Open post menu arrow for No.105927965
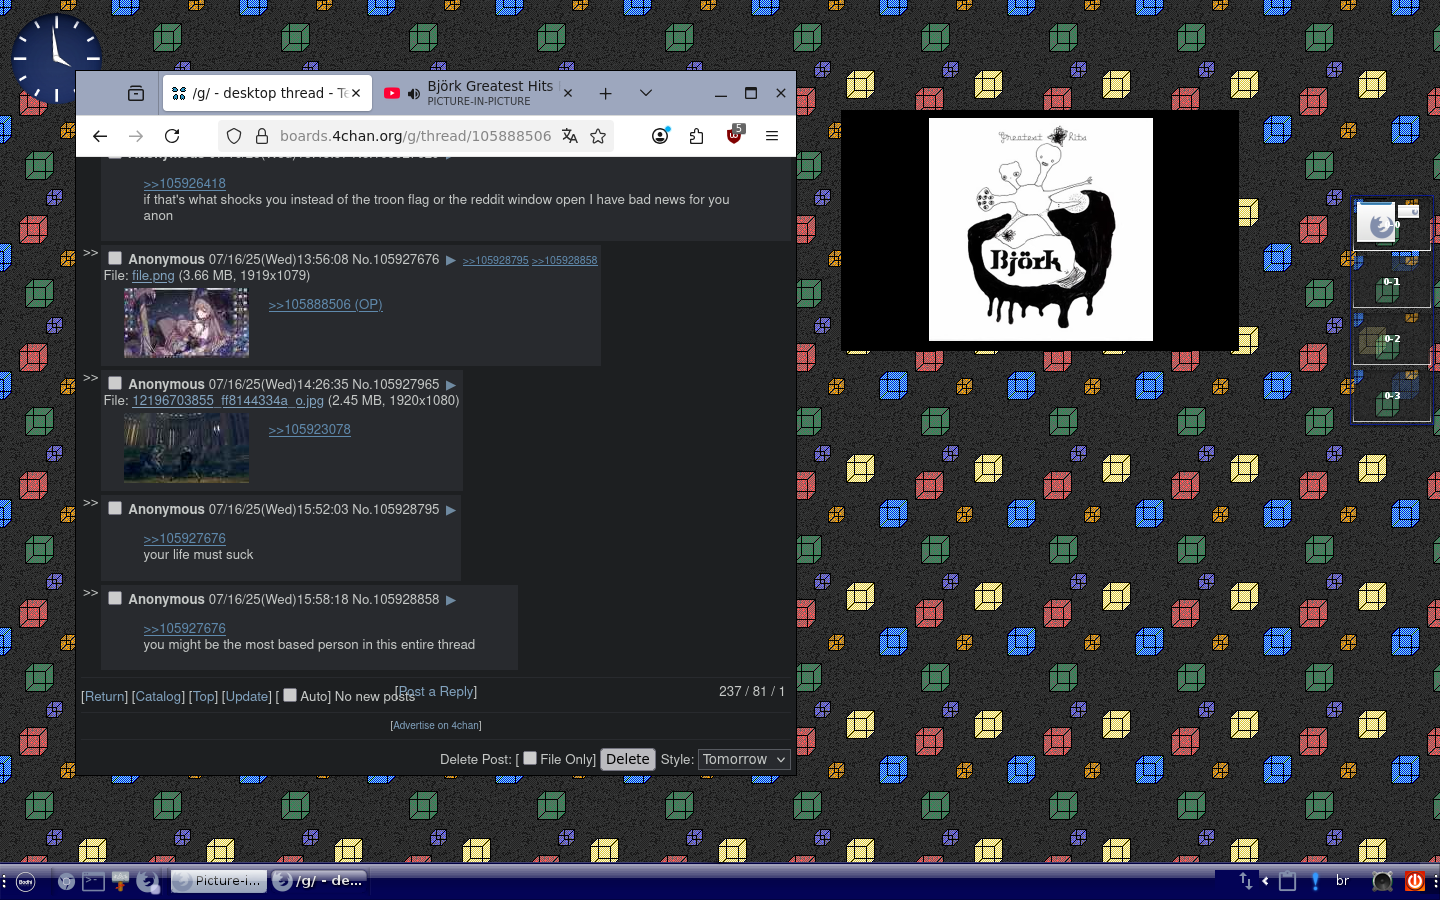The width and height of the screenshot is (1440, 900). [x=451, y=385]
